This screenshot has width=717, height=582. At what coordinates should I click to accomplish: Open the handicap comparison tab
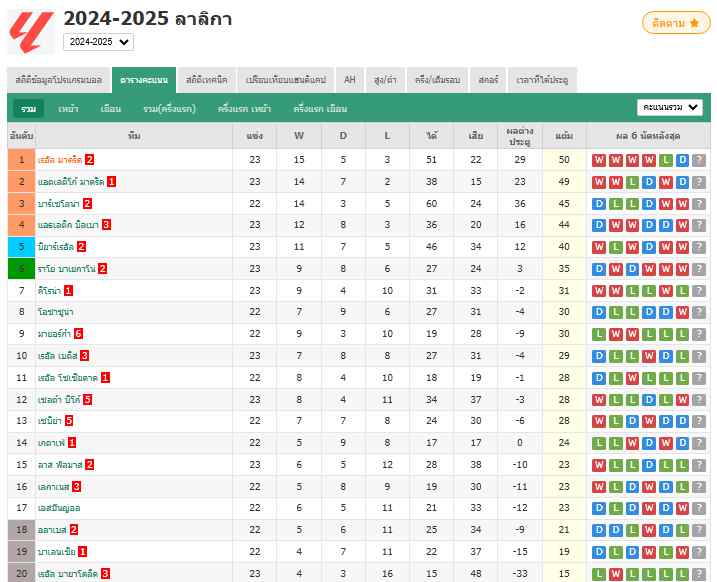pos(286,80)
